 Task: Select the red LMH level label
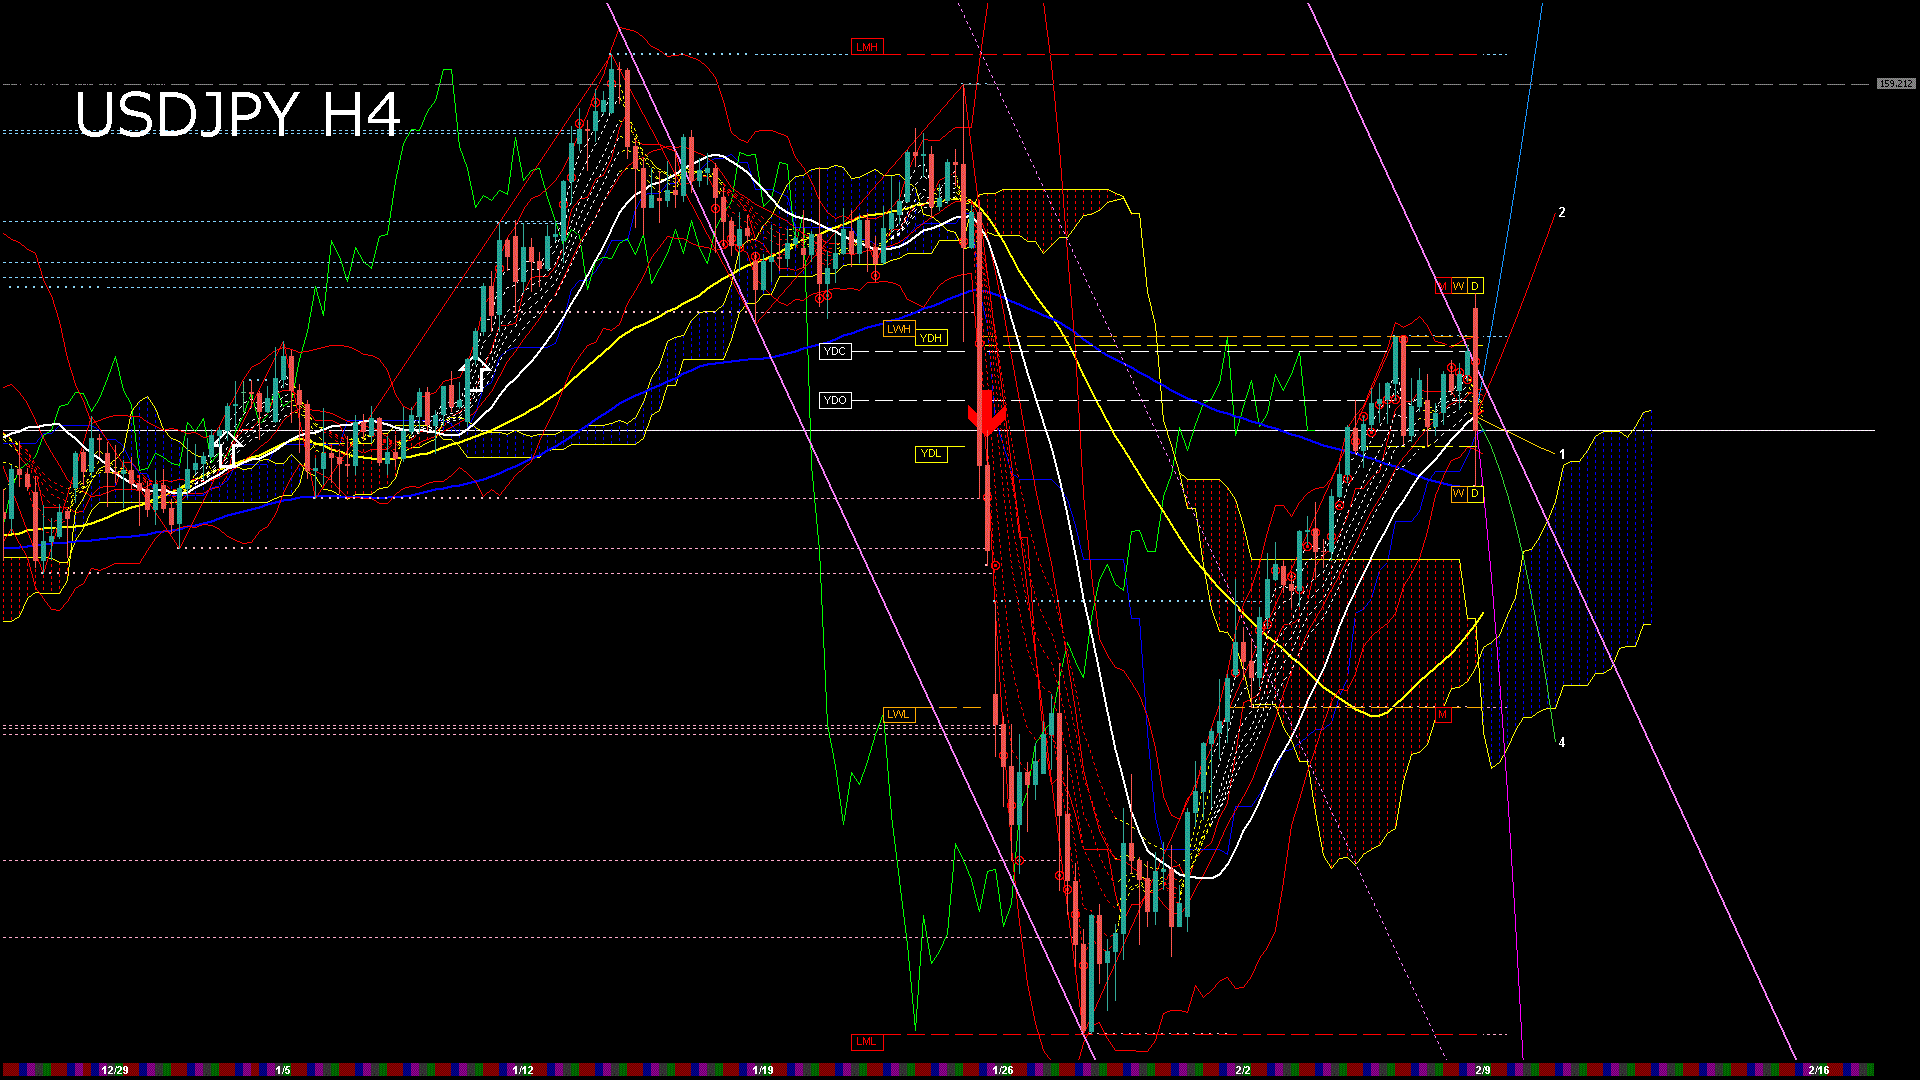coord(866,47)
